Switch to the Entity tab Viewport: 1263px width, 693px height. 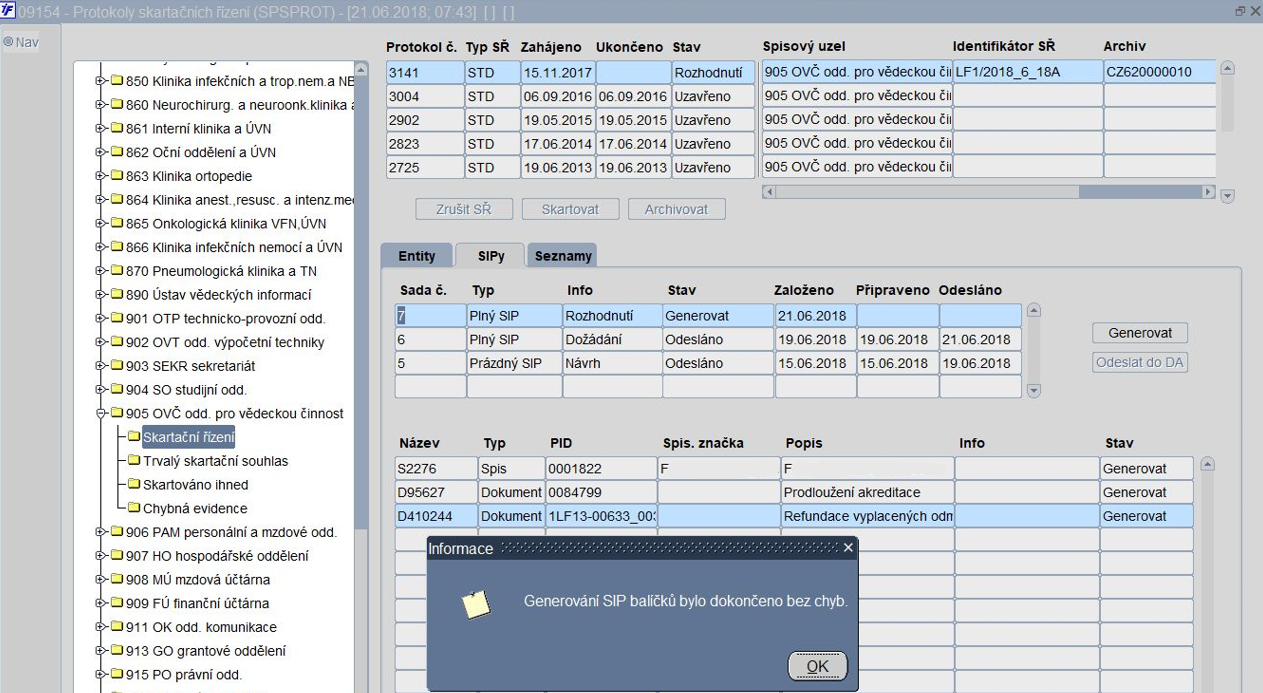(x=417, y=256)
